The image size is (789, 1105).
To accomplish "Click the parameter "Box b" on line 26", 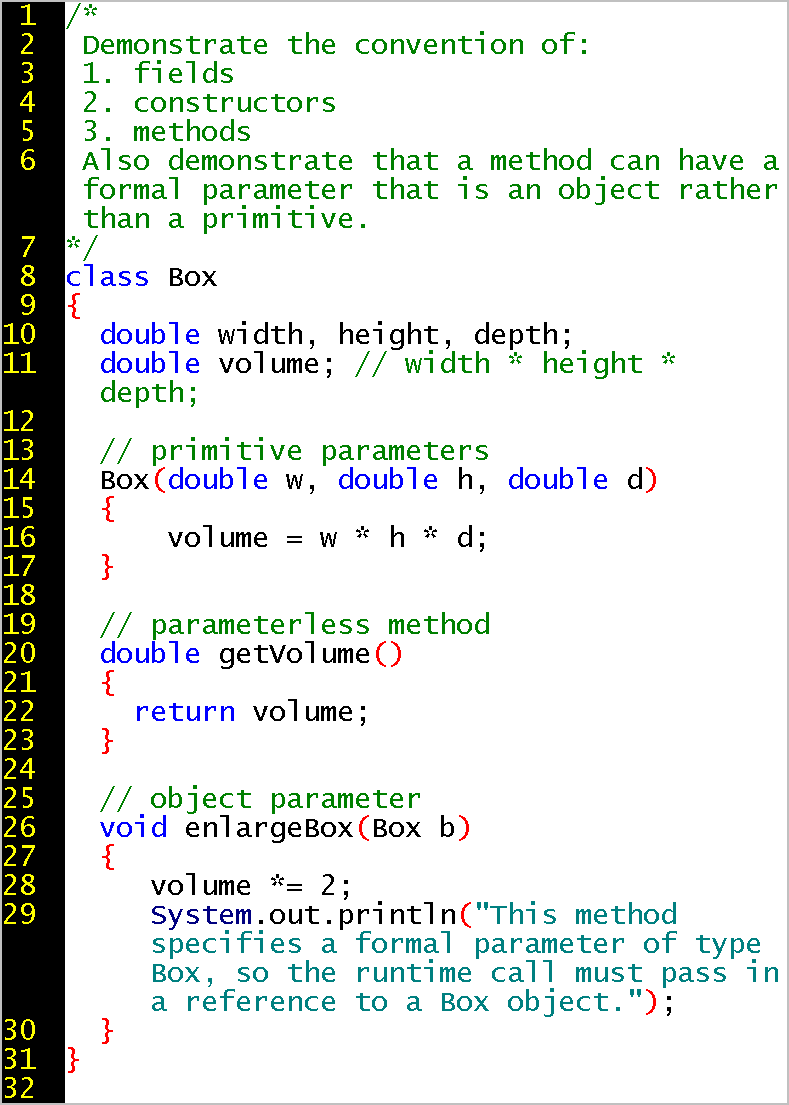I will tap(413, 828).
